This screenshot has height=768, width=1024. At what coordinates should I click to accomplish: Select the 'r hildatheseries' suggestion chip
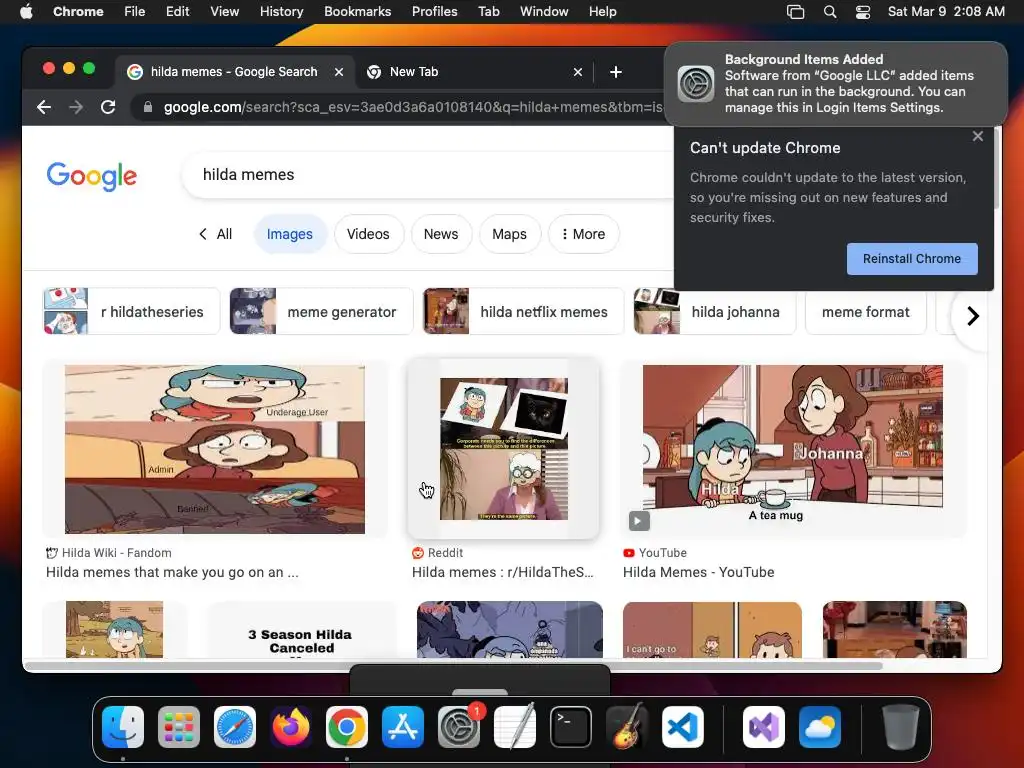point(131,312)
